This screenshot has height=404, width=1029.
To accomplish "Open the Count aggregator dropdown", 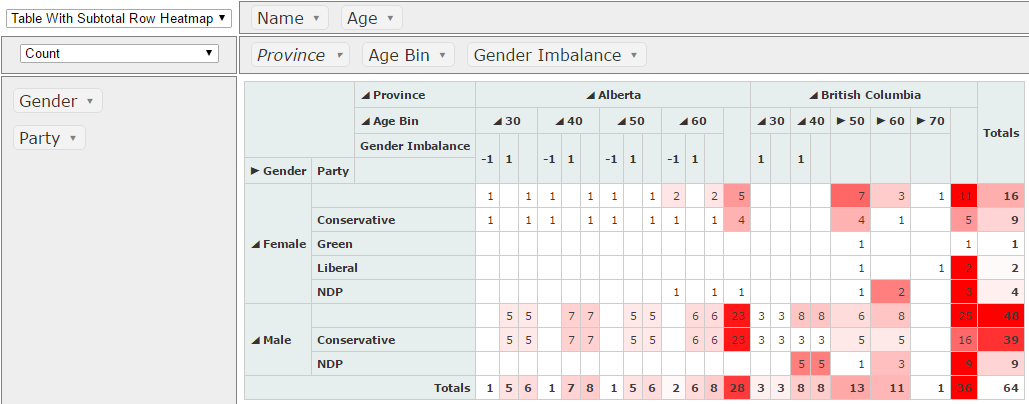I will click(x=119, y=54).
